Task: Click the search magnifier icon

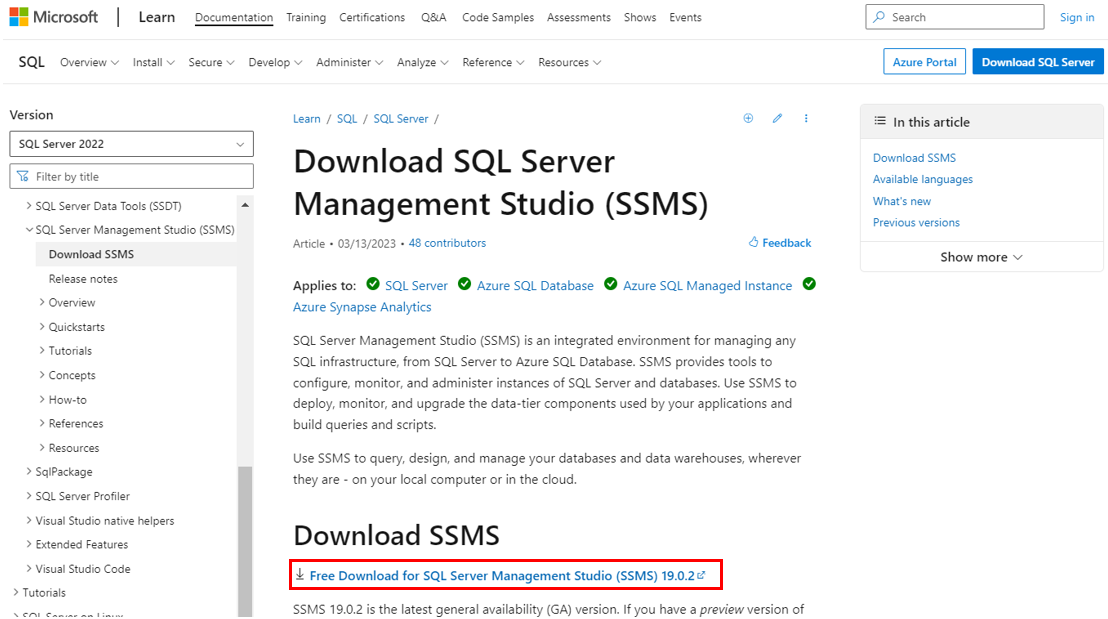Action: tap(879, 17)
